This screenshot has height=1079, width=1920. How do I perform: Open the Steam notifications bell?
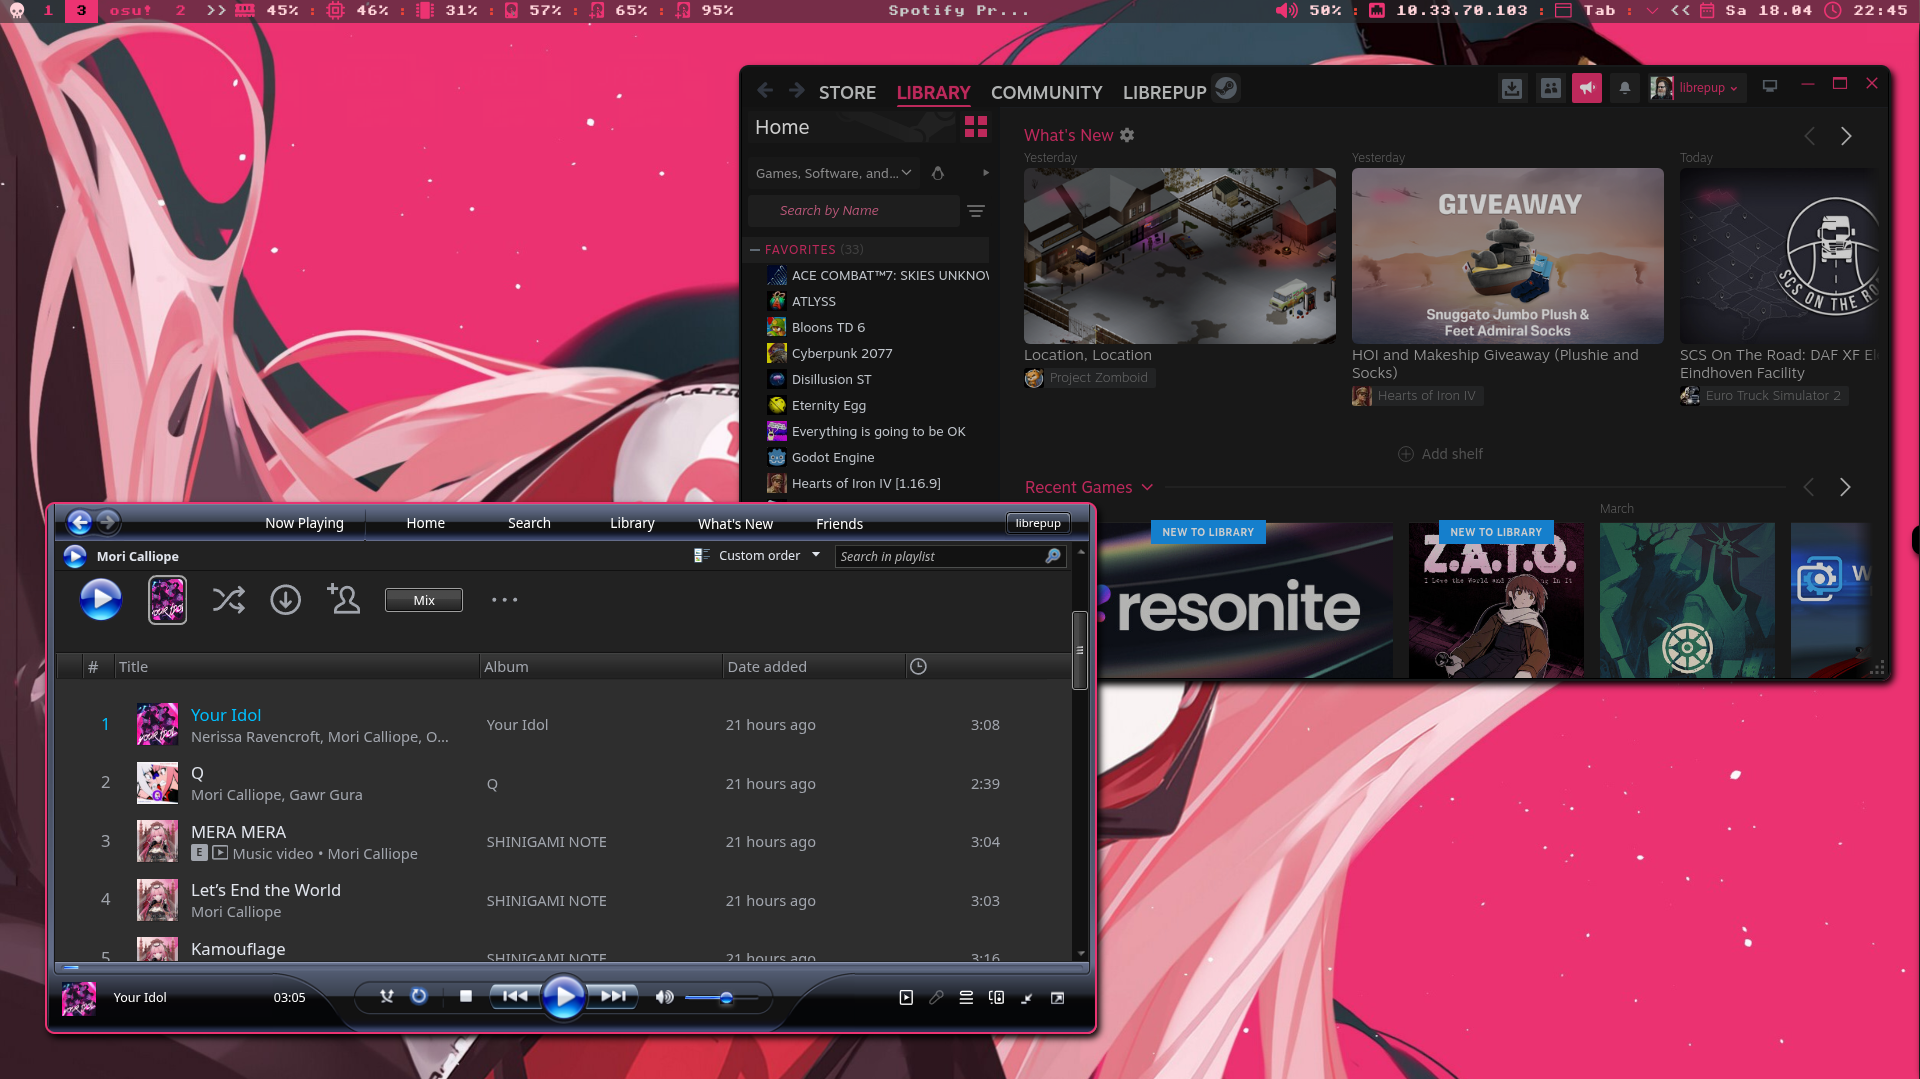1624,88
